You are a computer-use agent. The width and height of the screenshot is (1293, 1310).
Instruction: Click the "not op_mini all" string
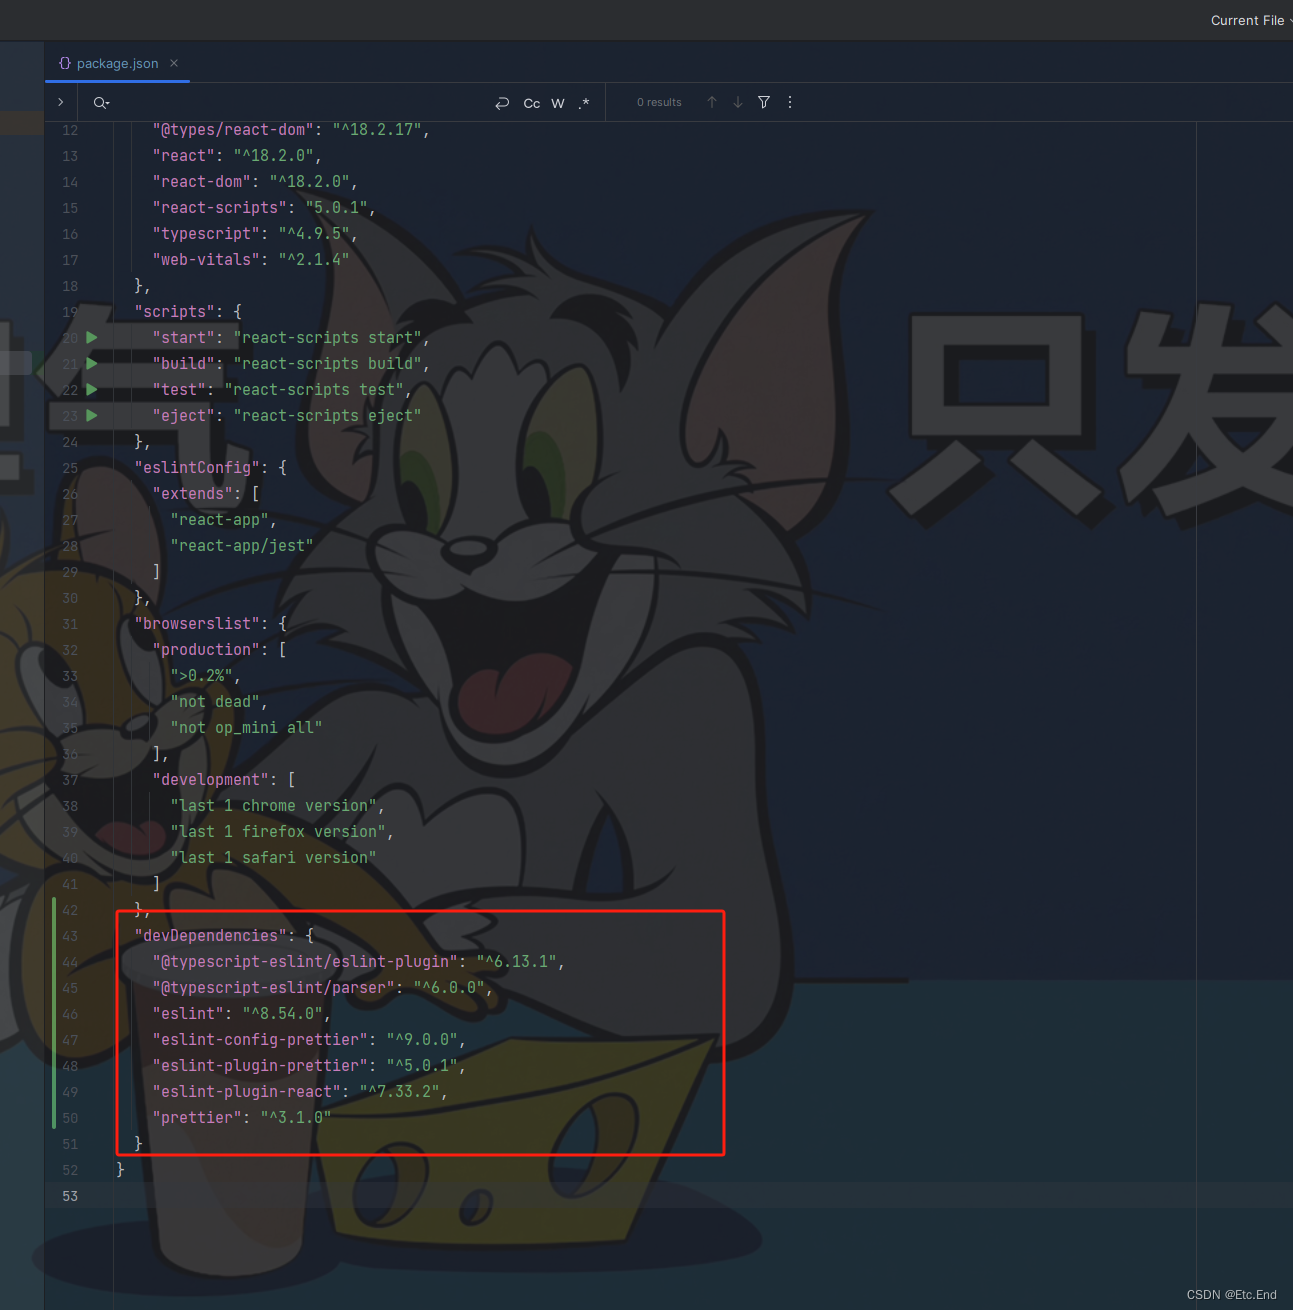(247, 728)
